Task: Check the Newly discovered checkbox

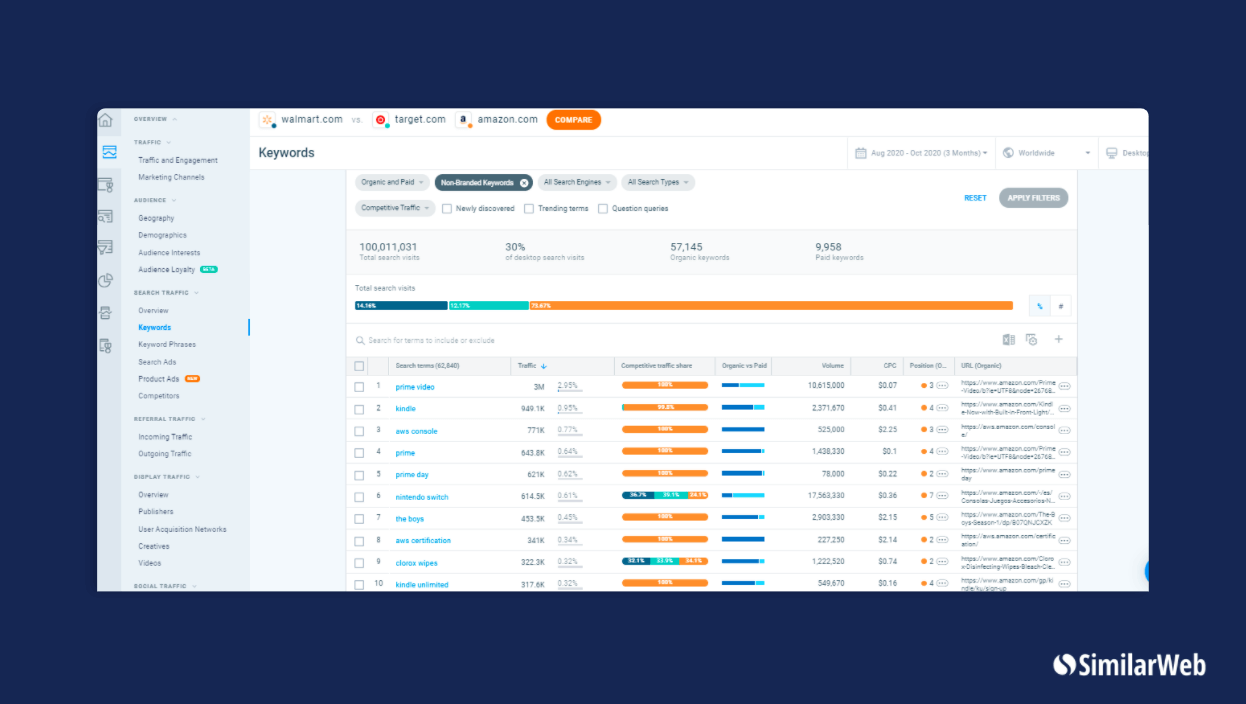Action: pyautogui.click(x=447, y=209)
